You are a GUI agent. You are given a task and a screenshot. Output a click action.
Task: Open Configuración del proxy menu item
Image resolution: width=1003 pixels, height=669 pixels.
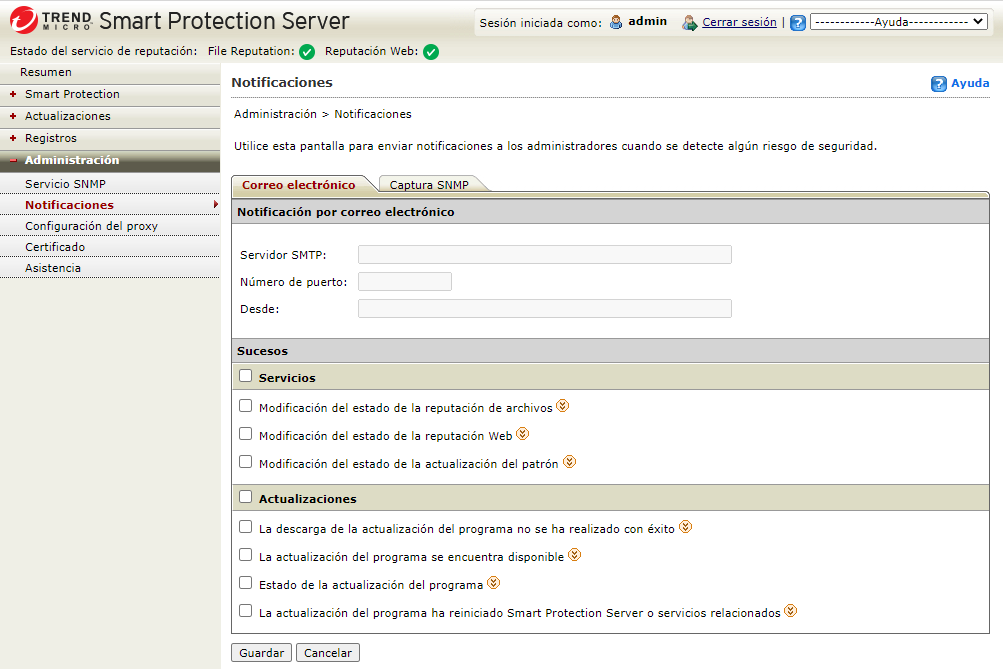point(91,226)
